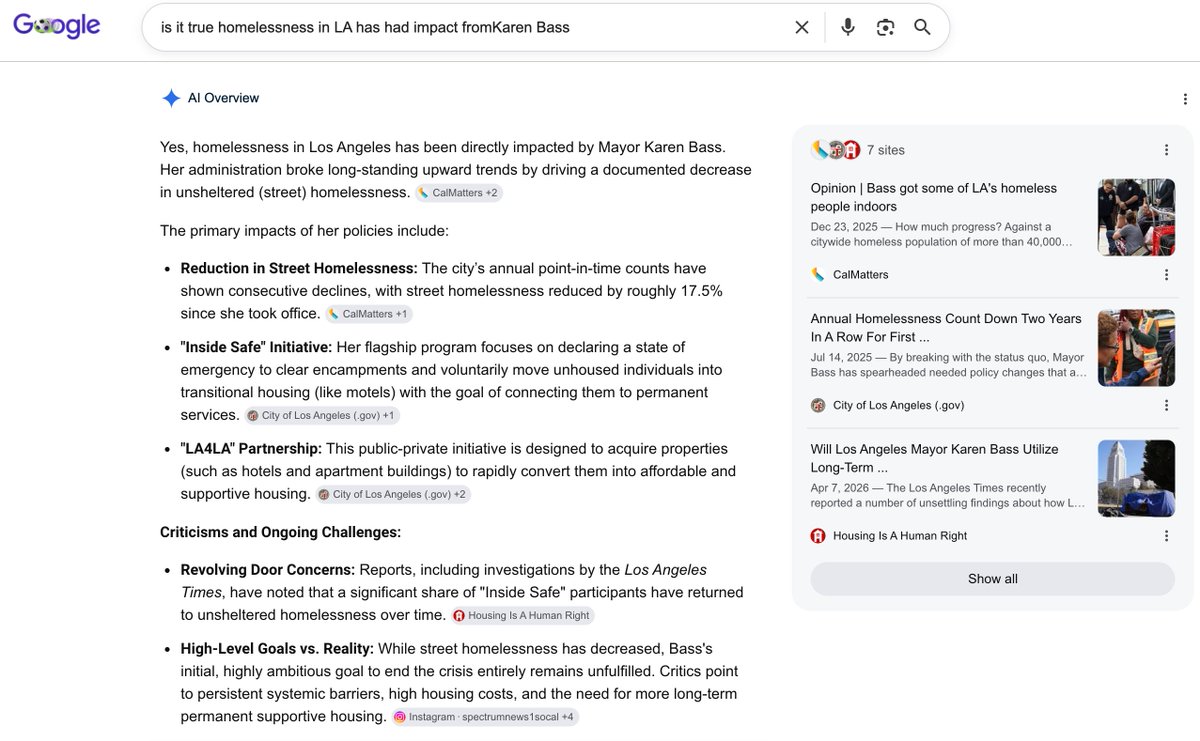
Task: Click Housing Is A Human Right sidebar favicon
Action: tap(818, 536)
